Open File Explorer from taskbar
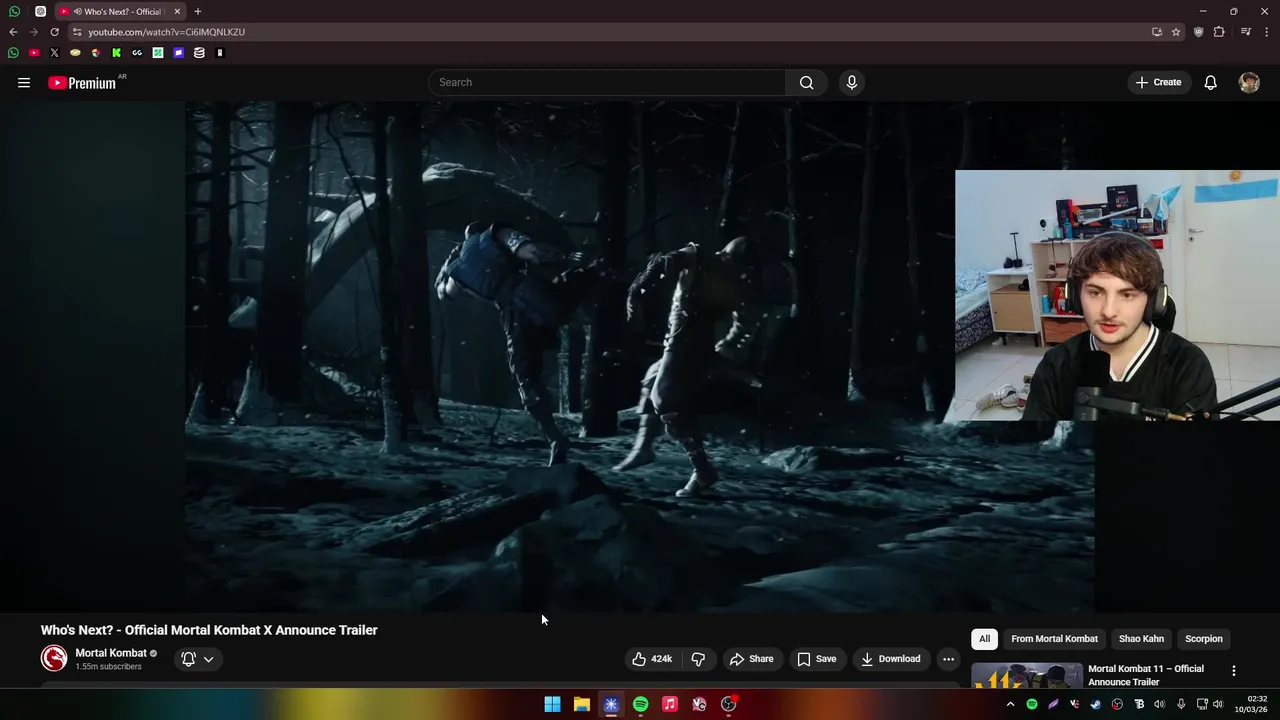Viewport: 1280px width, 720px height. pos(581,704)
